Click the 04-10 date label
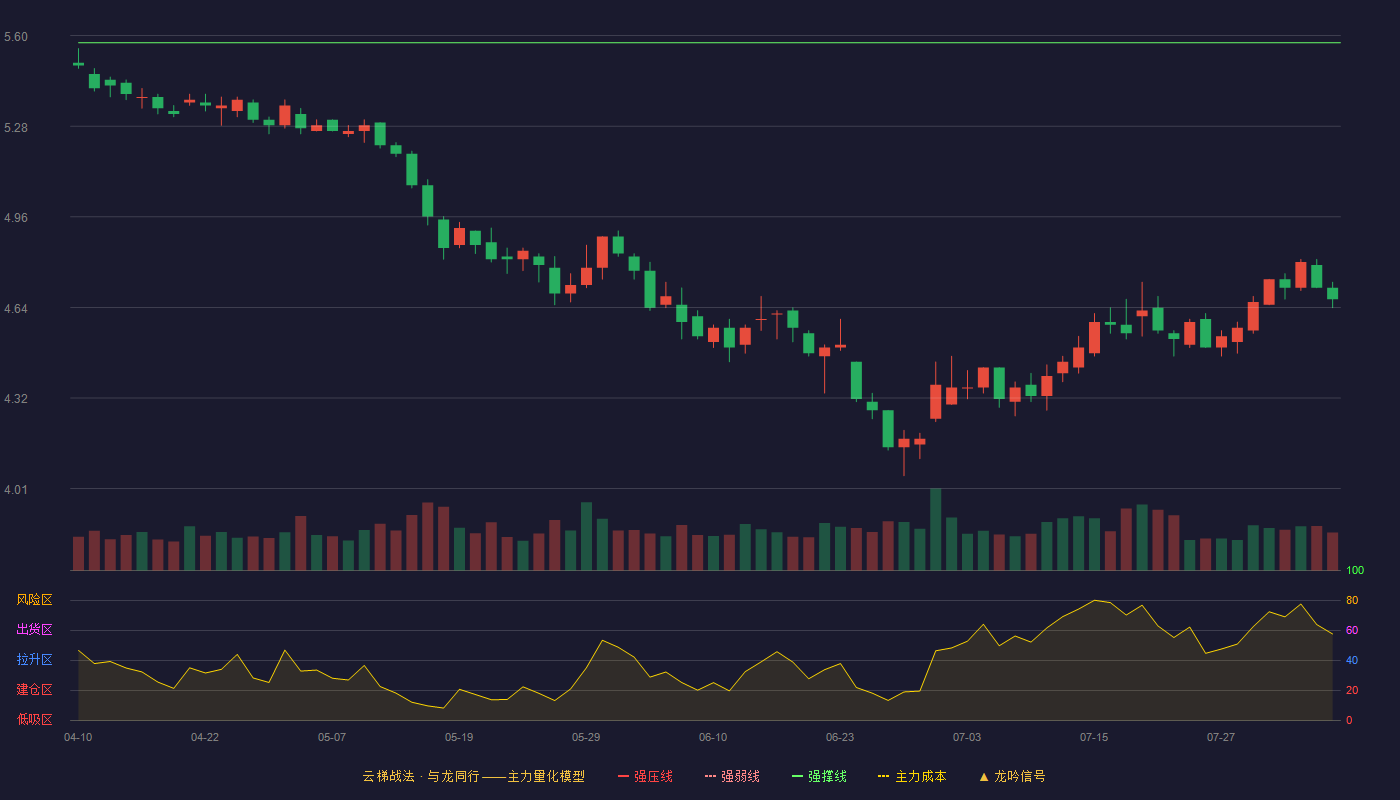Image resolution: width=1400 pixels, height=800 pixels. [x=78, y=737]
